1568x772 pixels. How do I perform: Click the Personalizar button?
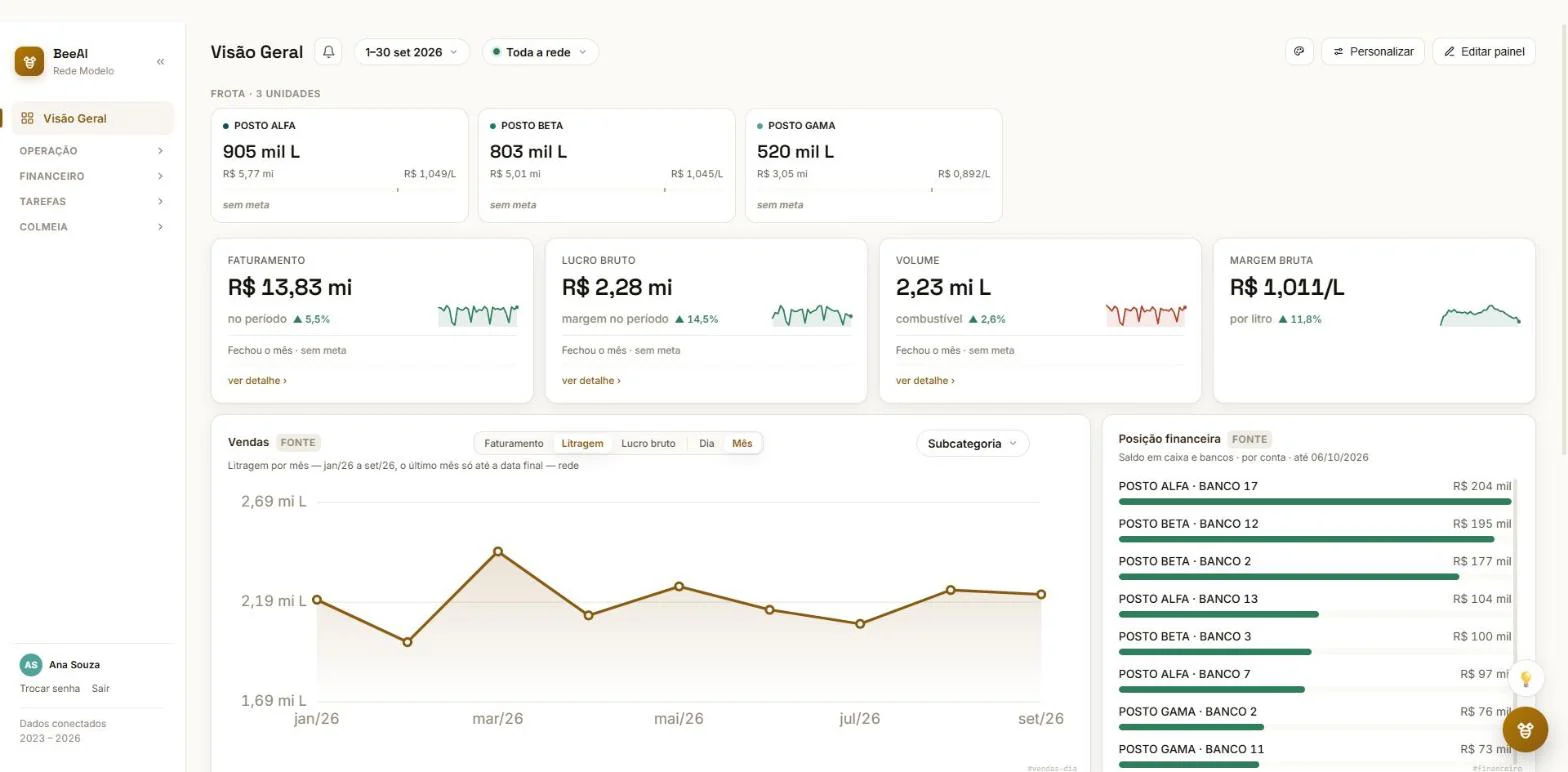point(1373,51)
